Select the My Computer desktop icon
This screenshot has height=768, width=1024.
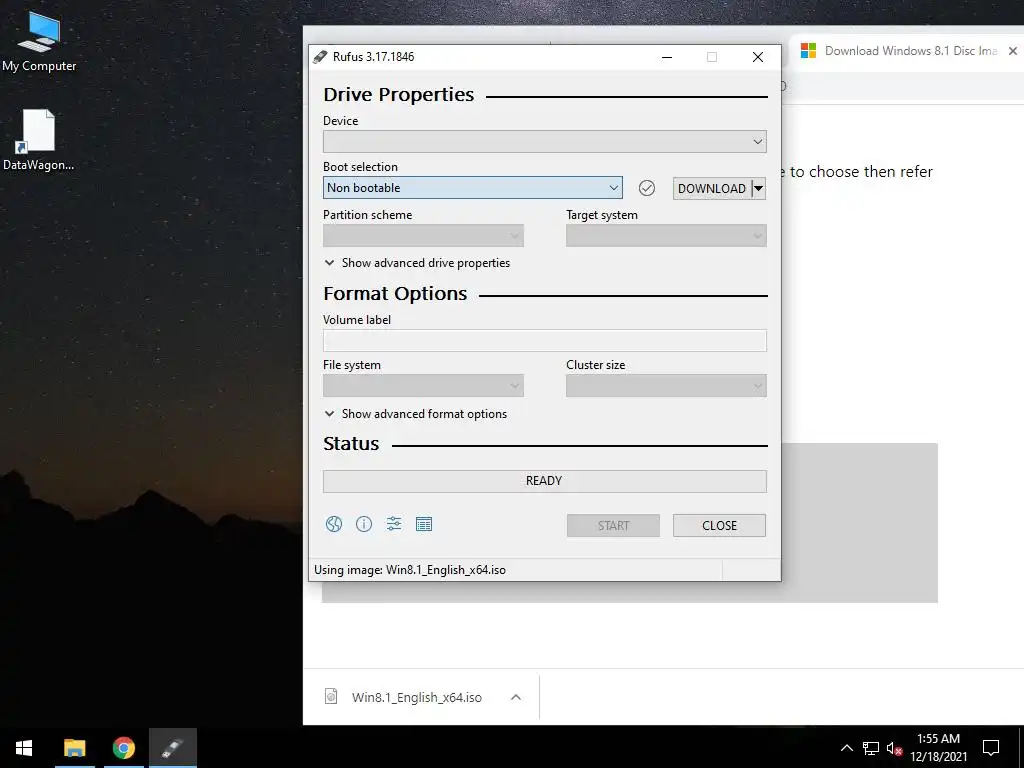point(39,41)
